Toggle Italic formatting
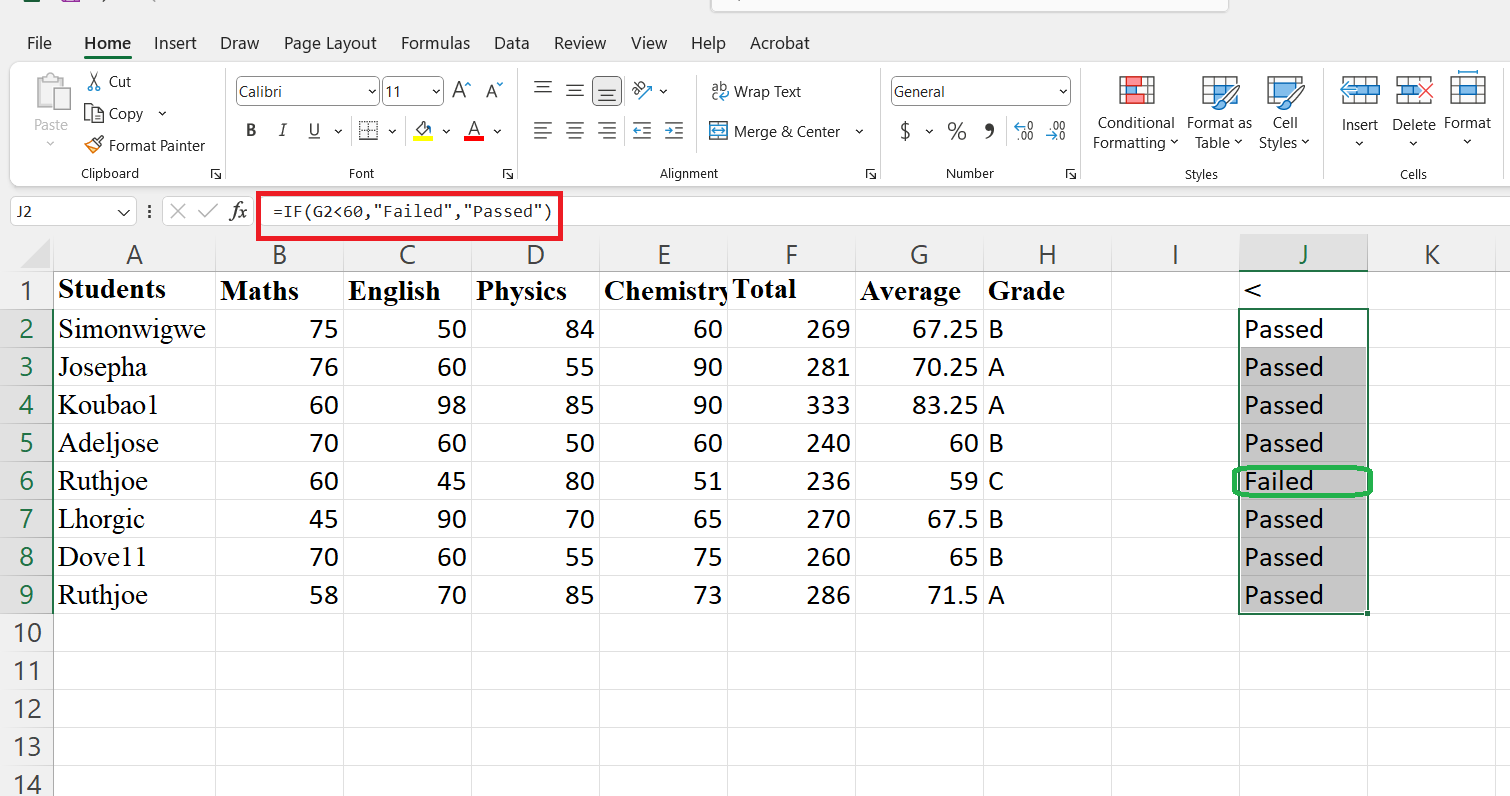Image resolution: width=1510 pixels, height=796 pixels. click(282, 131)
